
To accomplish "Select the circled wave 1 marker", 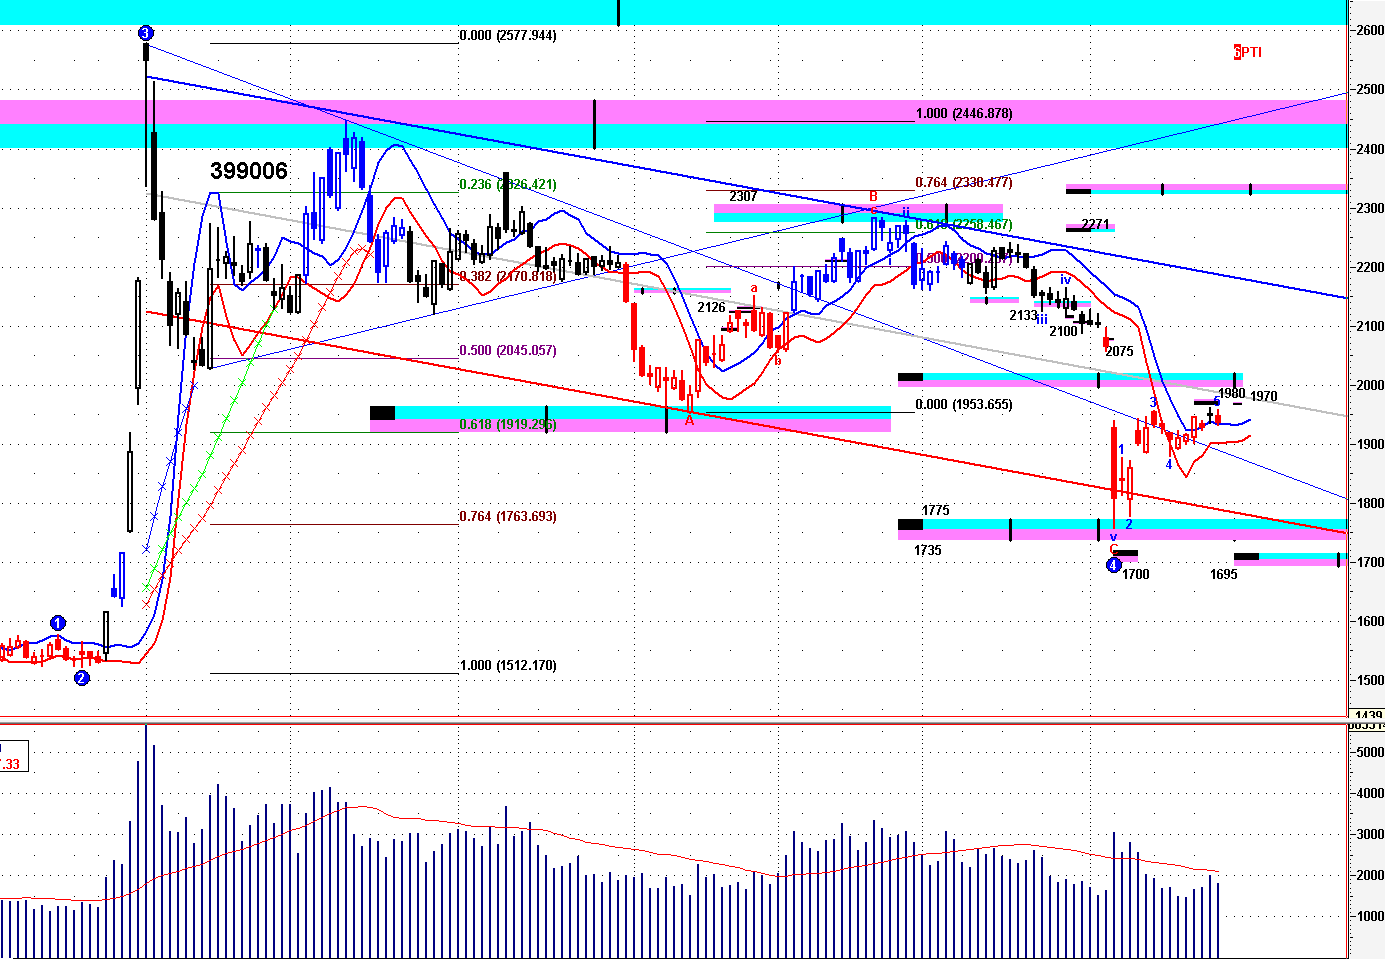I will point(58,623).
